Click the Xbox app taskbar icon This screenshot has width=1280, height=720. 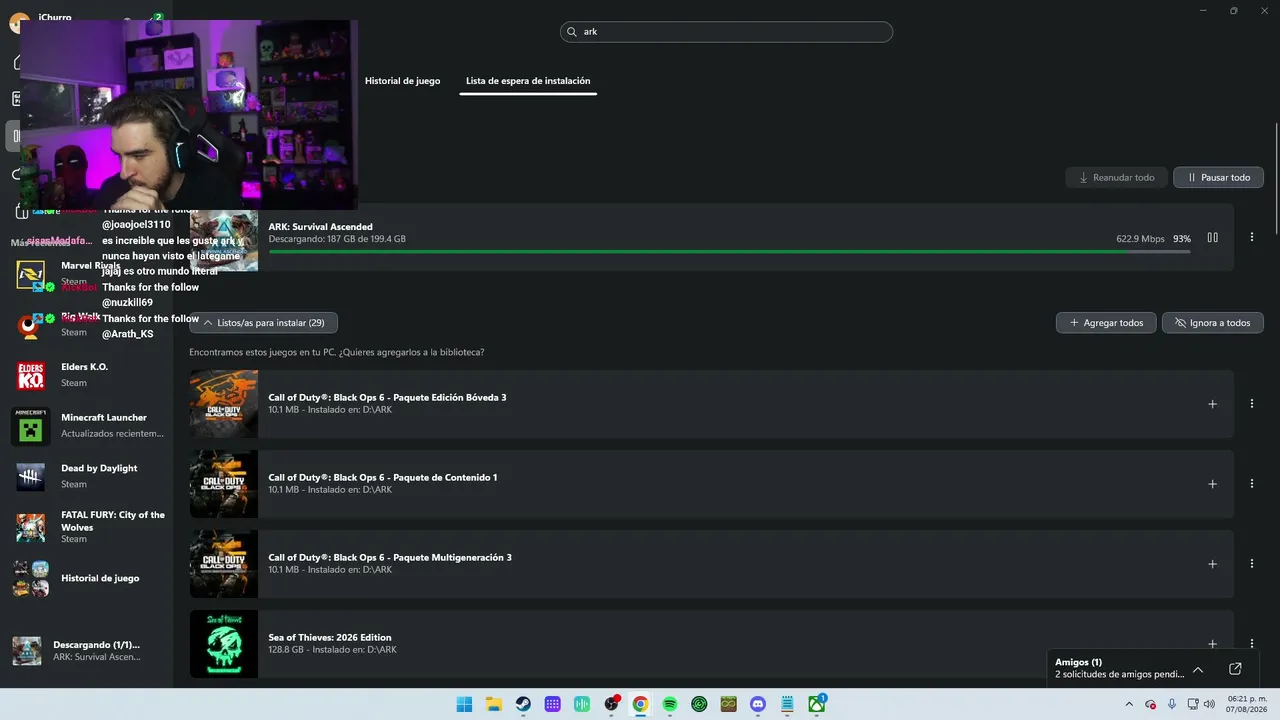817,704
